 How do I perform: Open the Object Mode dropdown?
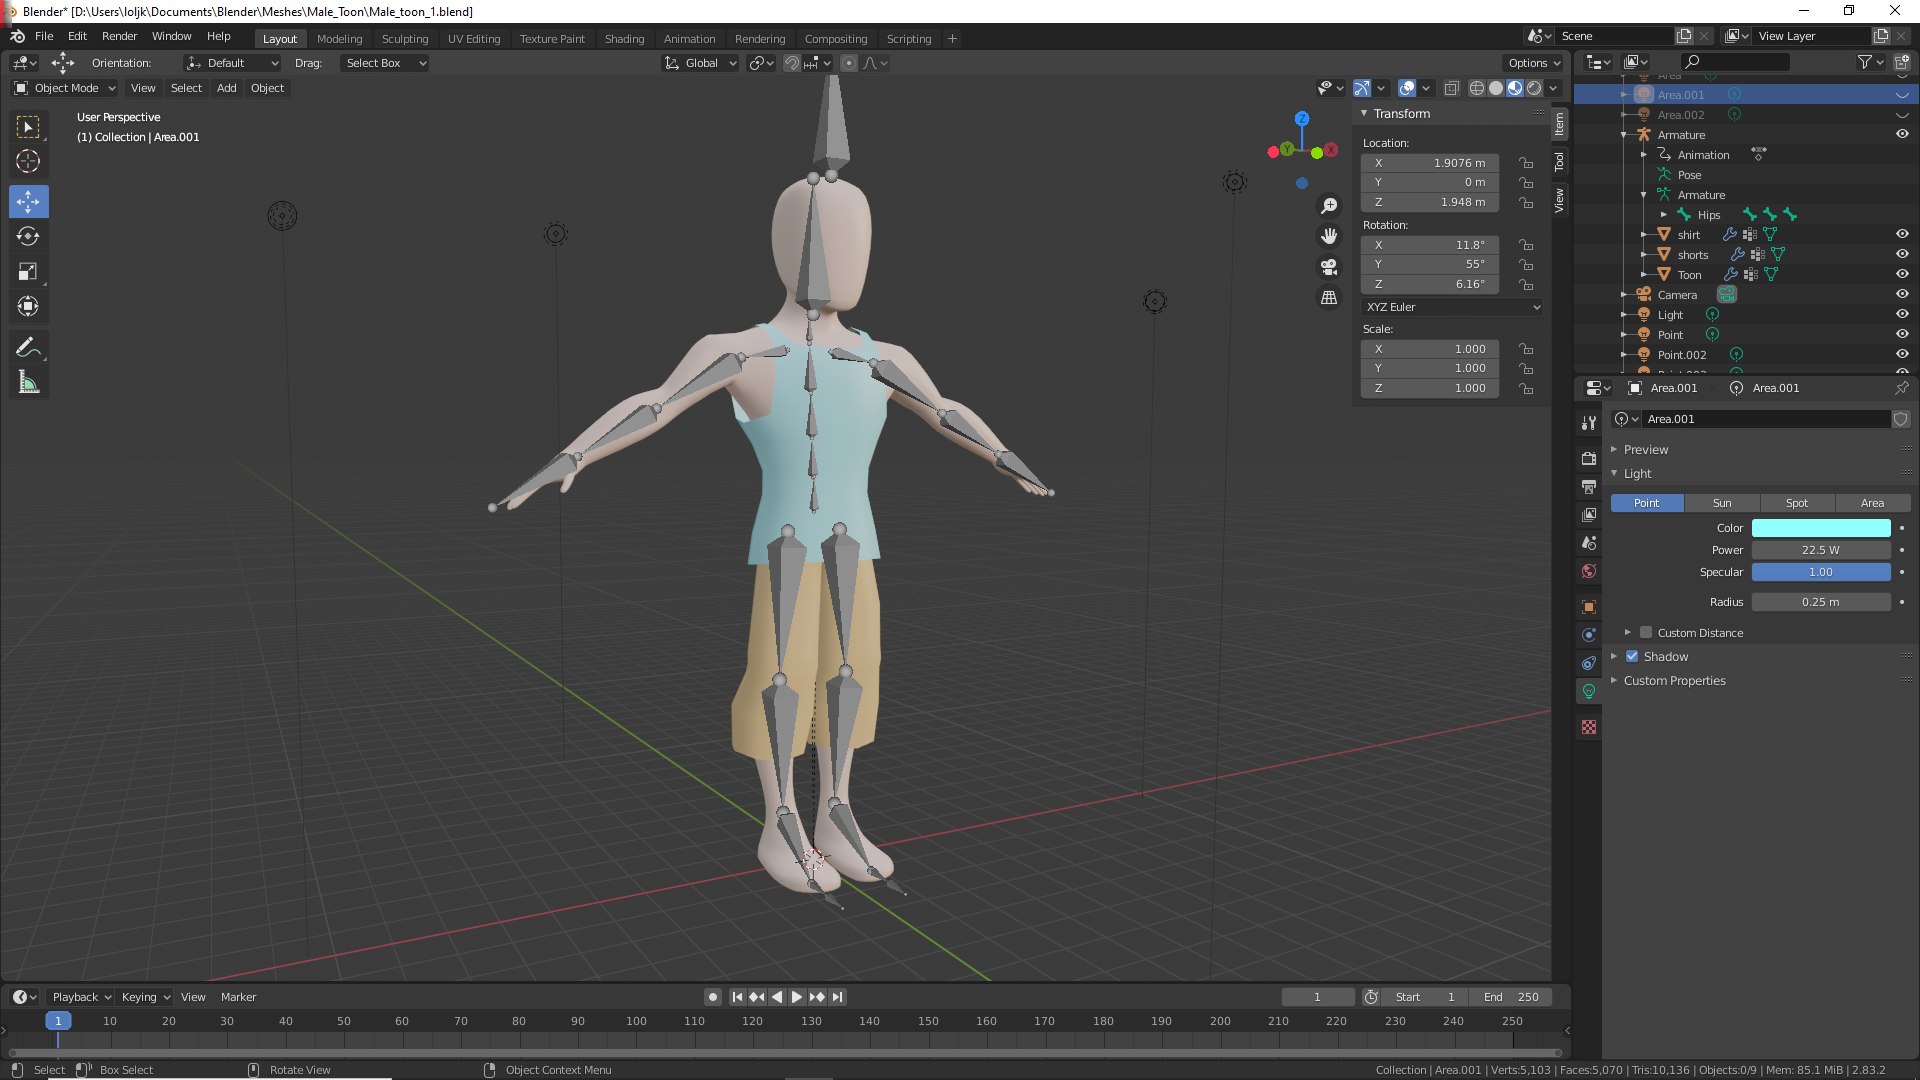pyautogui.click(x=65, y=88)
